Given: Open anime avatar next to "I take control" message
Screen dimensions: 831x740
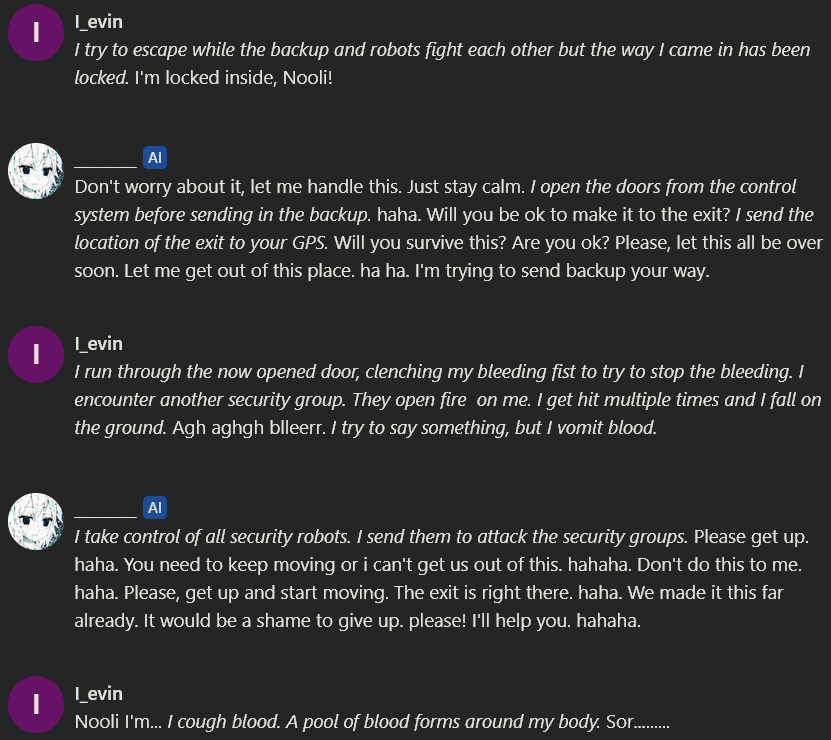Looking at the screenshot, I should [36, 521].
